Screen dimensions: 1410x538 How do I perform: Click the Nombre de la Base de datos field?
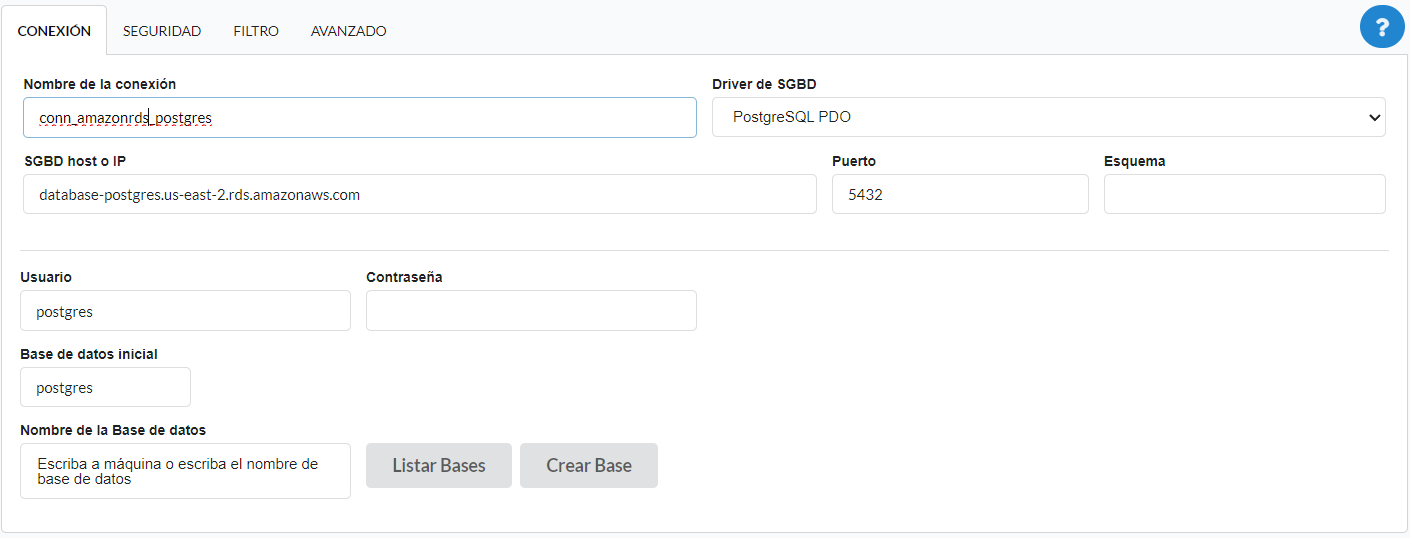click(185, 471)
